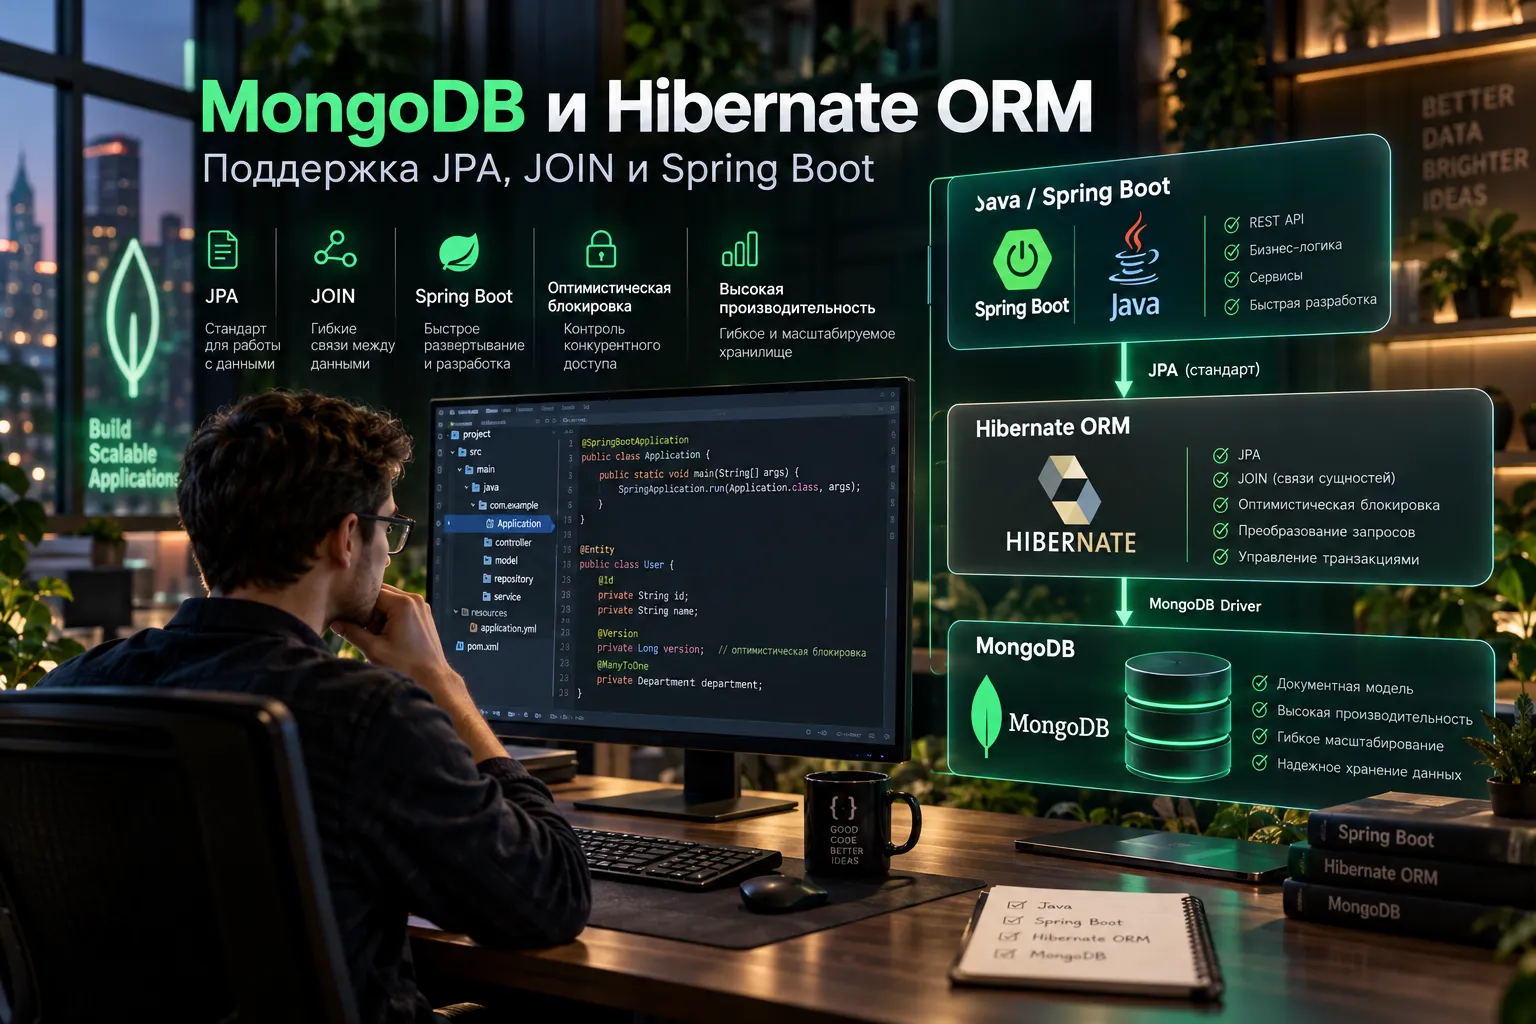Click the checkmark beside REST API
The image size is (1536, 1024).
pyautogui.click(x=1232, y=225)
